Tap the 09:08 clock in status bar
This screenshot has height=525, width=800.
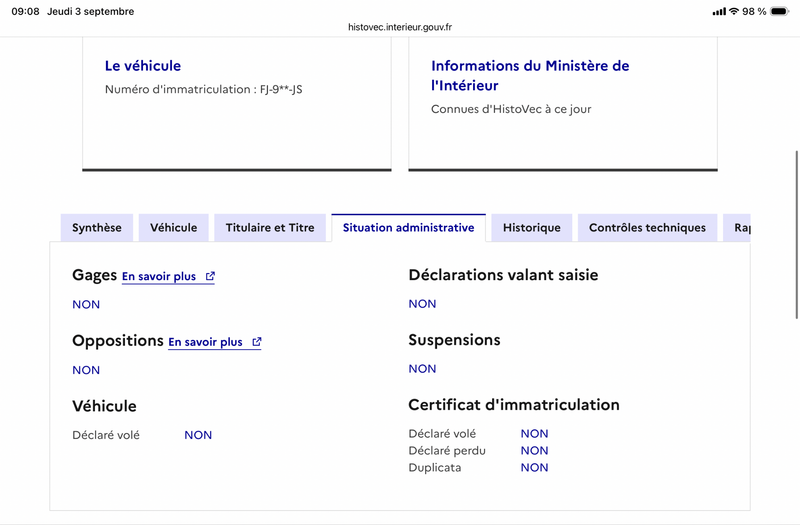coord(25,11)
